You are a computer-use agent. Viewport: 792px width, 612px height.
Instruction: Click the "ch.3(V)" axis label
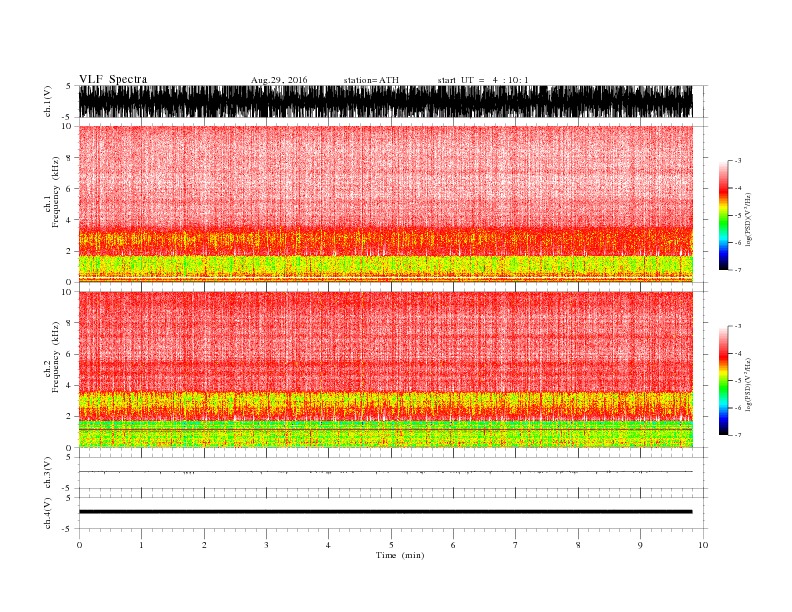(x=48, y=473)
